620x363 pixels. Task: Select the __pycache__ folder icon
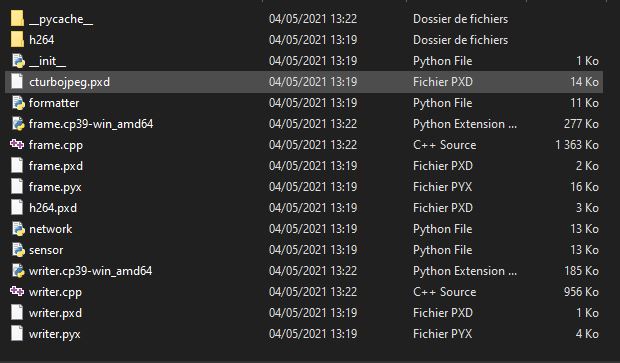[17, 19]
